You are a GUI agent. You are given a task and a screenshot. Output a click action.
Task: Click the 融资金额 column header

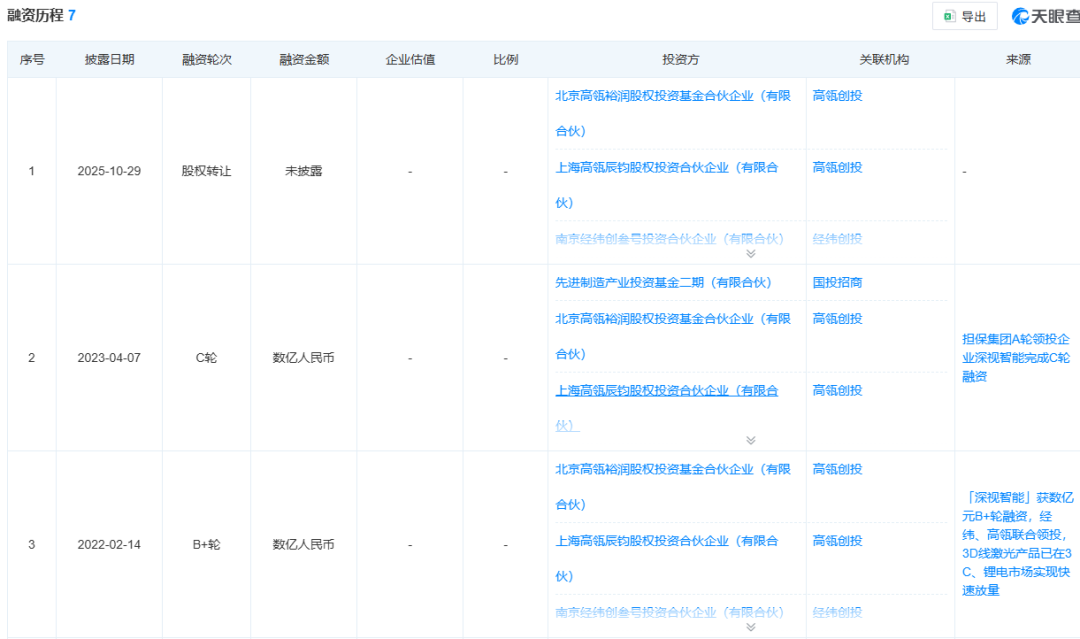tap(304, 60)
